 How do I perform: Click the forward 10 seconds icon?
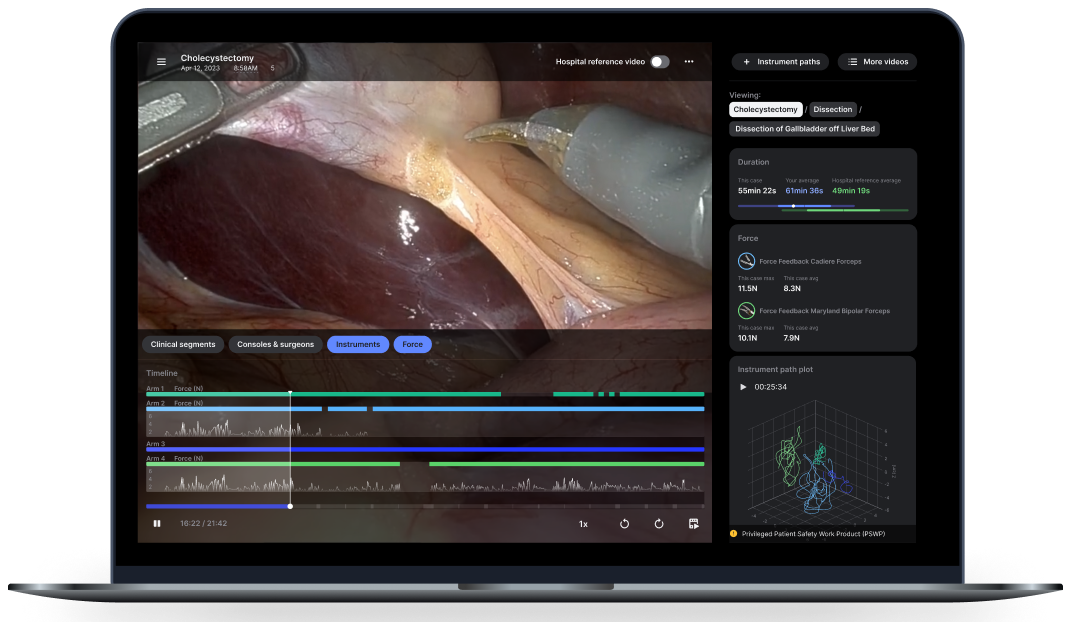pos(658,523)
